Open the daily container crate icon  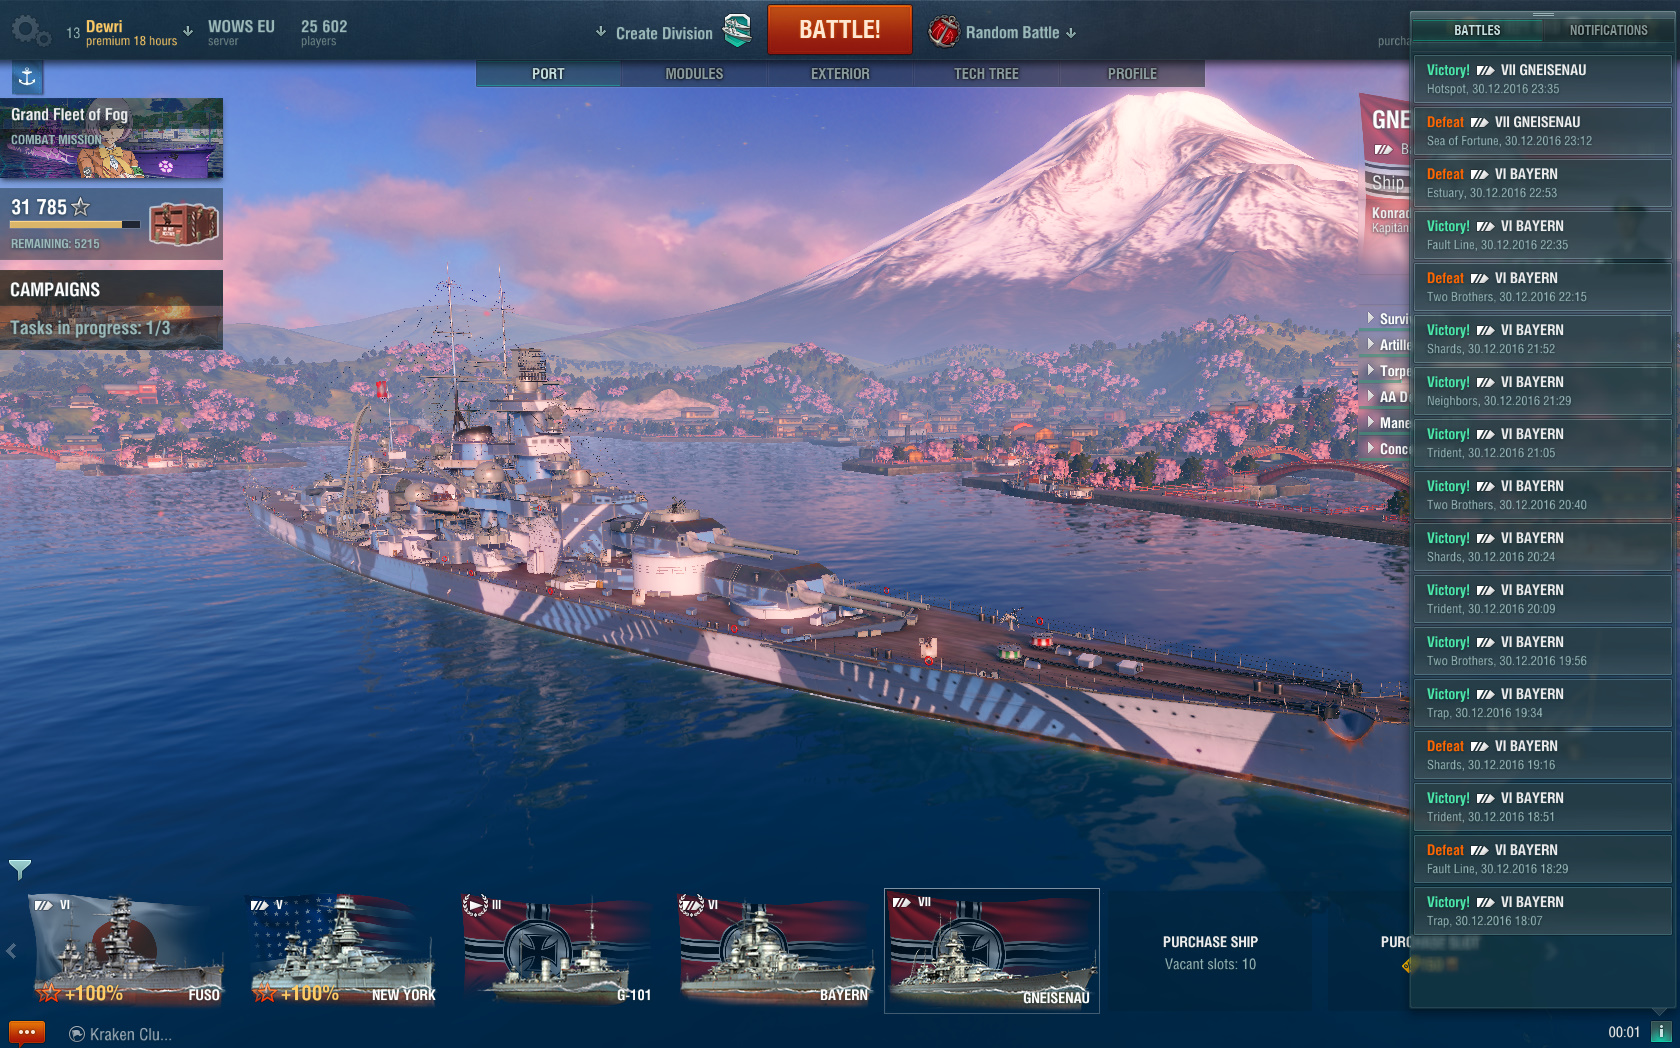[x=184, y=224]
